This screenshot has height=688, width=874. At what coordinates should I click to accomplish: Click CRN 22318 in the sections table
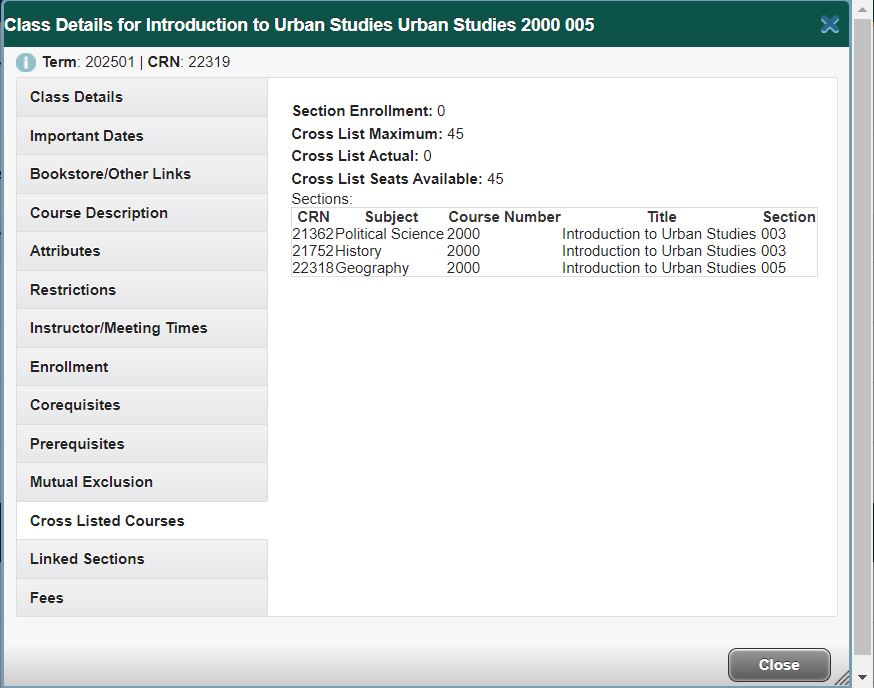[313, 268]
